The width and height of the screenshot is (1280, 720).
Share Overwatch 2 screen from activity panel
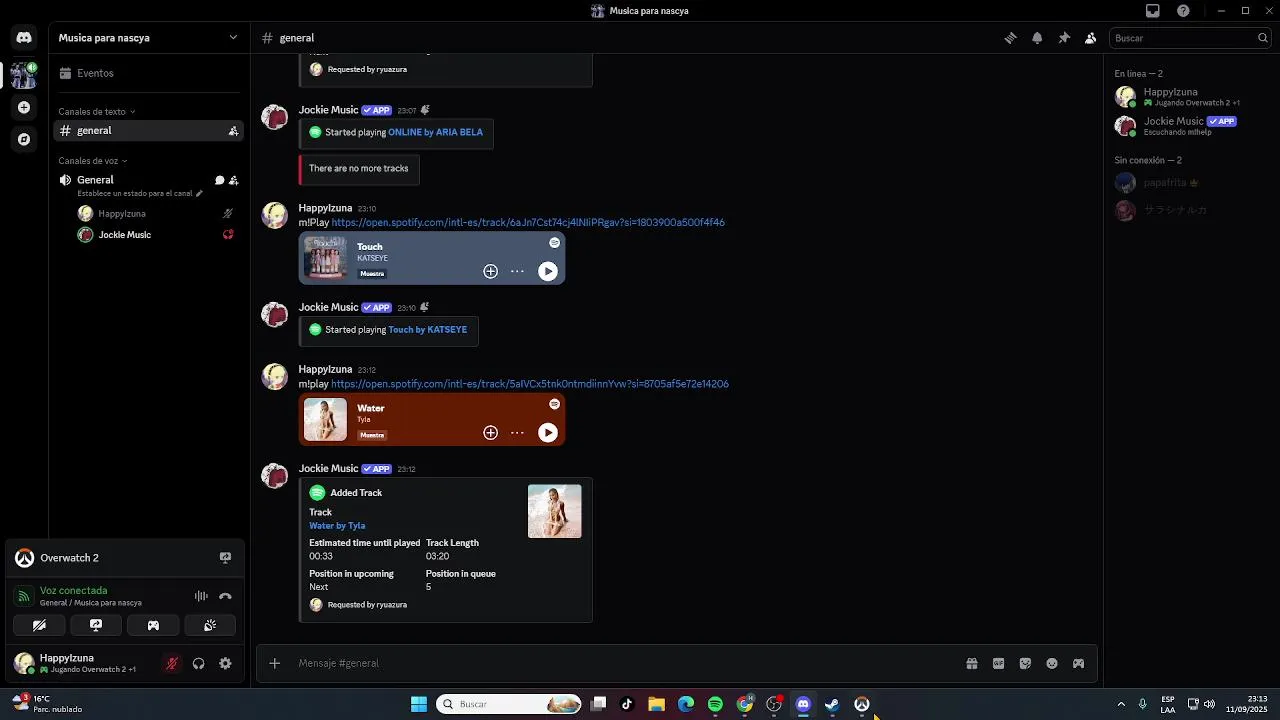[x=225, y=558]
